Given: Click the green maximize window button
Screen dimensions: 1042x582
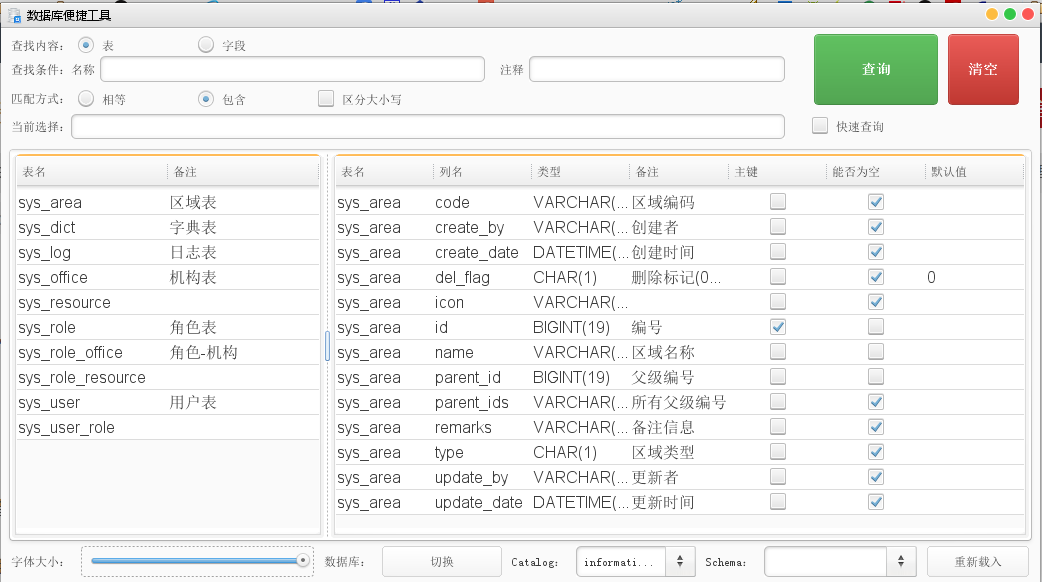Looking at the screenshot, I should 1009,14.
